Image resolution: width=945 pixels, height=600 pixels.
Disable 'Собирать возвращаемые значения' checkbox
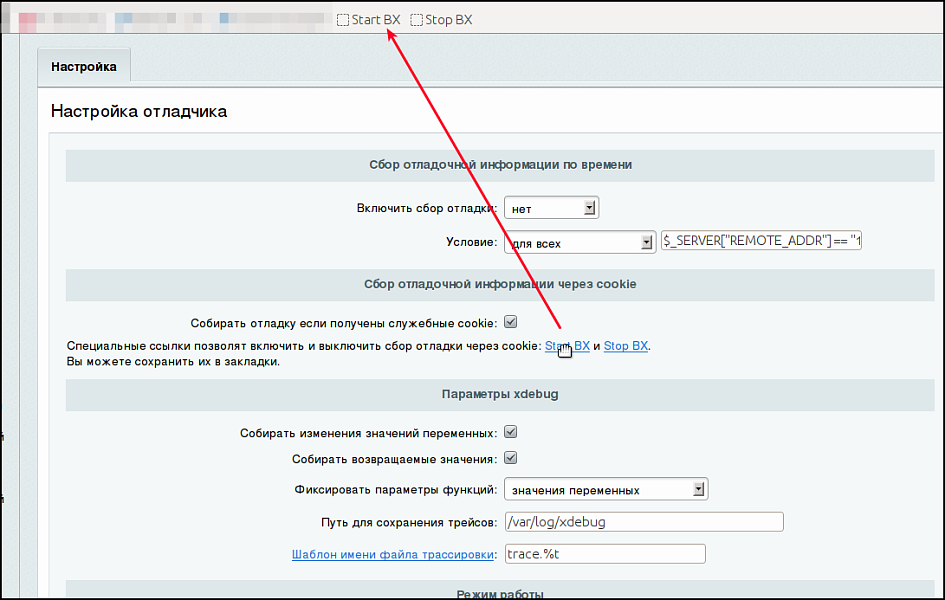(510, 458)
